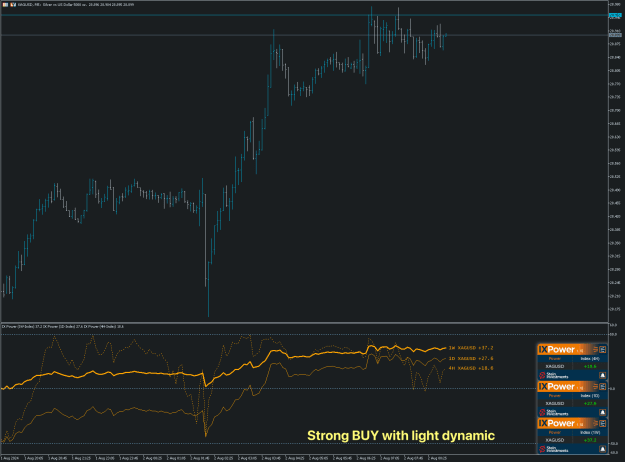Toggle the alert bell on the 1D IX Power panel
The image size is (625, 462).
click(603, 413)
